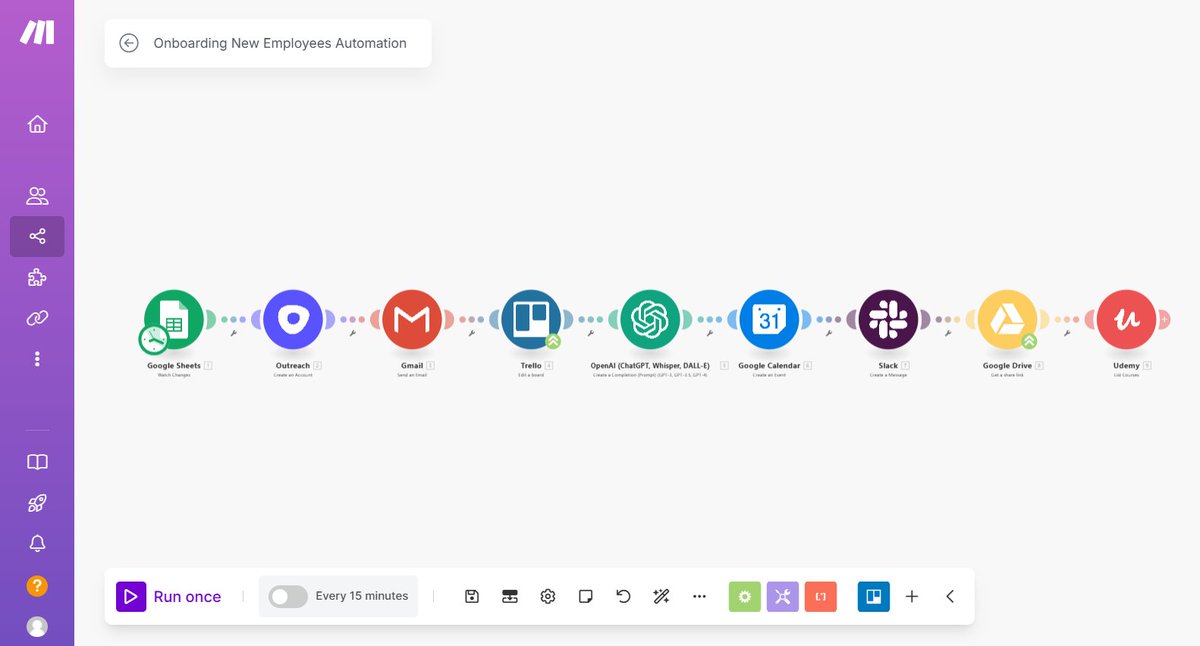Click the Run once button
Screen dimensions: 1200x646
170,596
